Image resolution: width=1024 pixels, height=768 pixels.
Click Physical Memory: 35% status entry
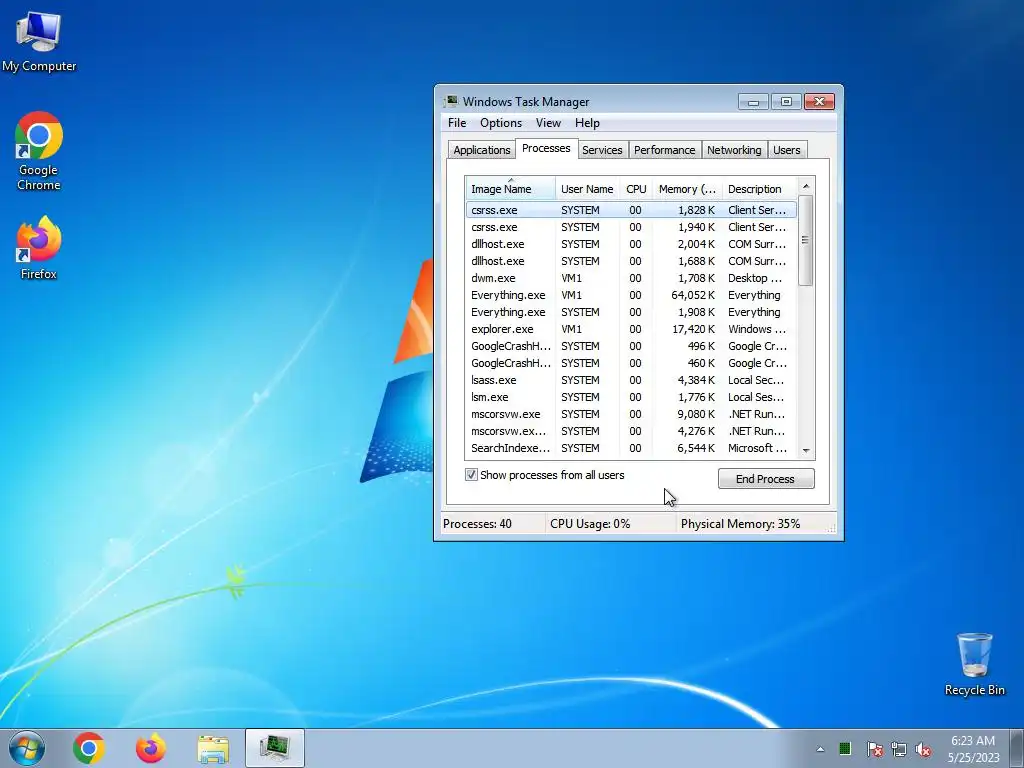tap(740, 524)
